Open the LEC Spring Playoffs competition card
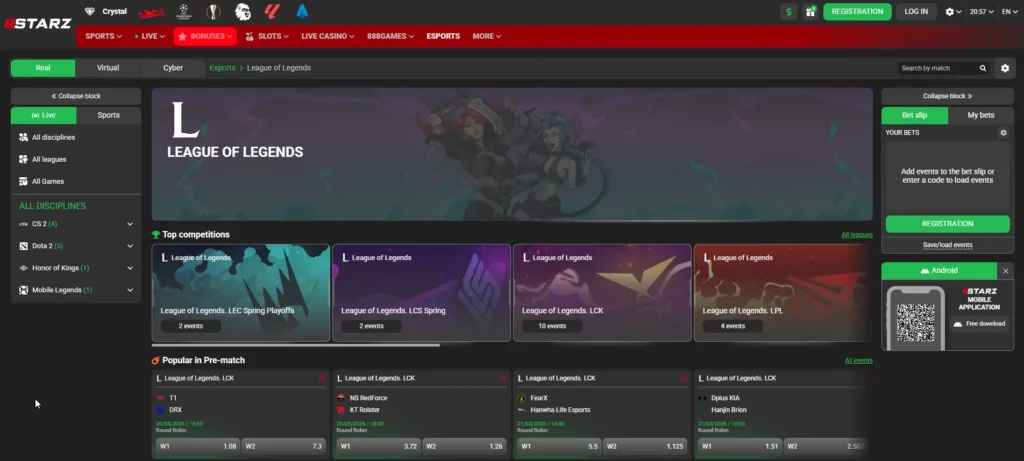Image resolution: width=1024 pixels, height=461 pixels. click(241, 293)
